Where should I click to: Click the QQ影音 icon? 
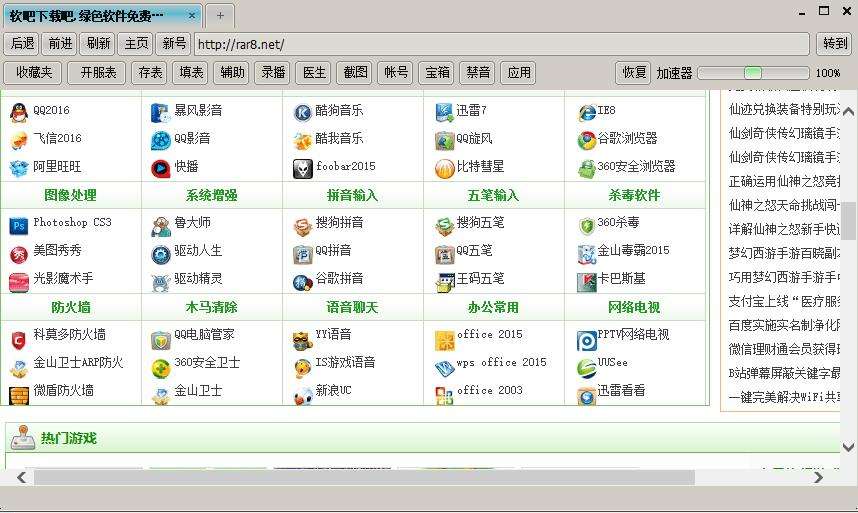160,141
